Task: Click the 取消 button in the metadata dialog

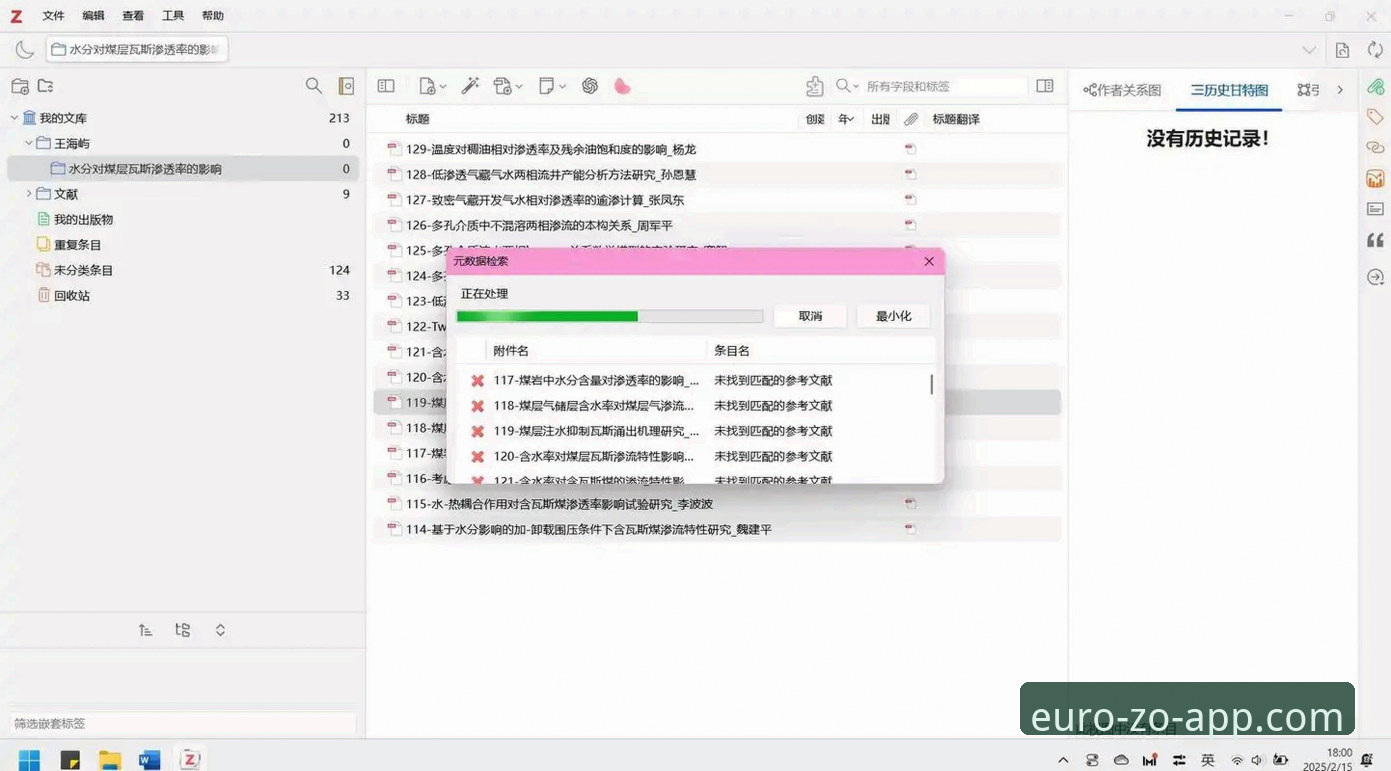Action: pyautogui.click(x=810, y=316)
